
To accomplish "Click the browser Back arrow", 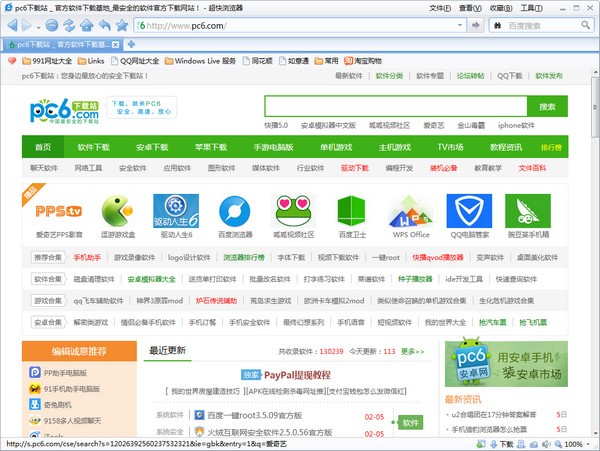I will pos(12,26).
